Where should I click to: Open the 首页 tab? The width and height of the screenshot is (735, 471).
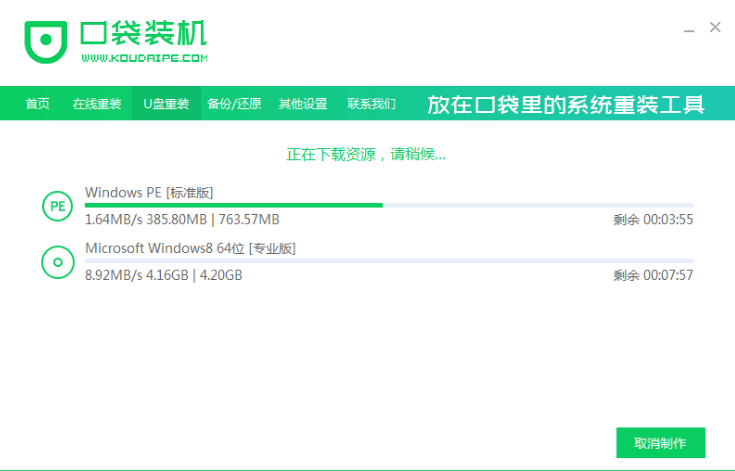click(x=38, y=104)
